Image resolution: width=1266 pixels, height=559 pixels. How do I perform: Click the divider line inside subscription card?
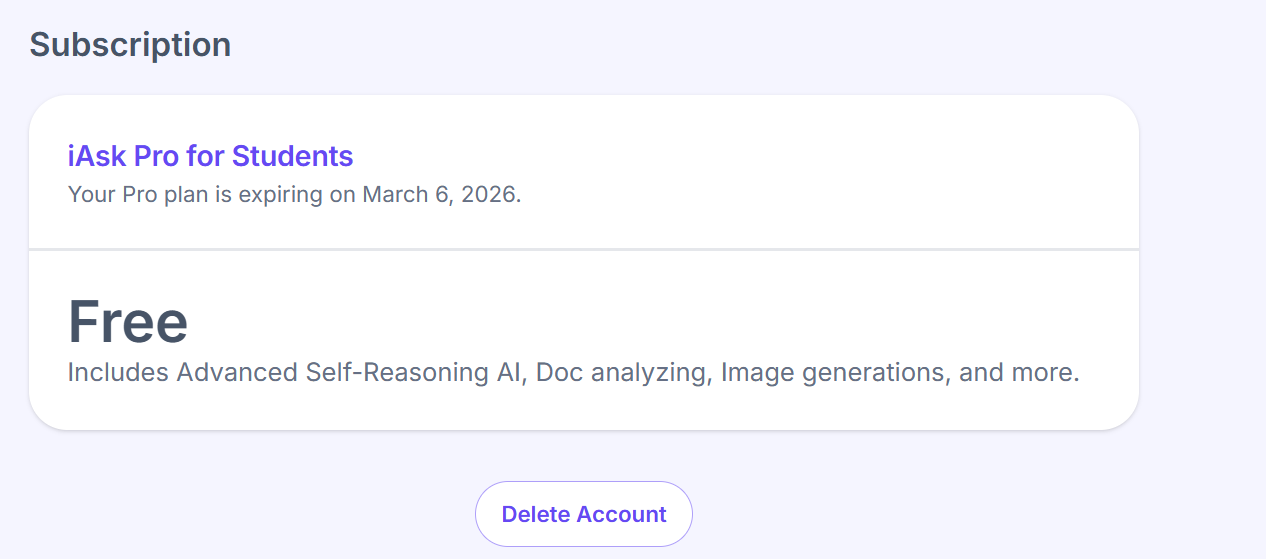[x=584, y=249]
